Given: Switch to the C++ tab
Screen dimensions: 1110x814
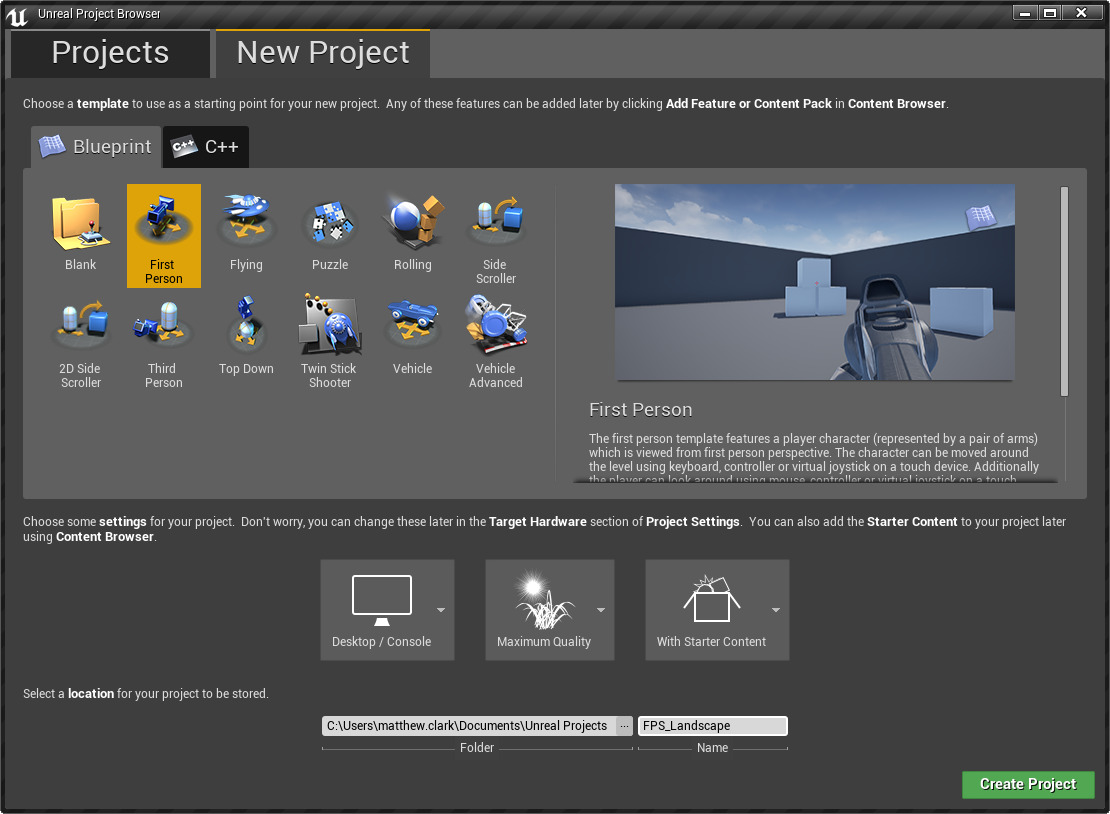Looking at the screenshot, I should [x=205, y=146].
